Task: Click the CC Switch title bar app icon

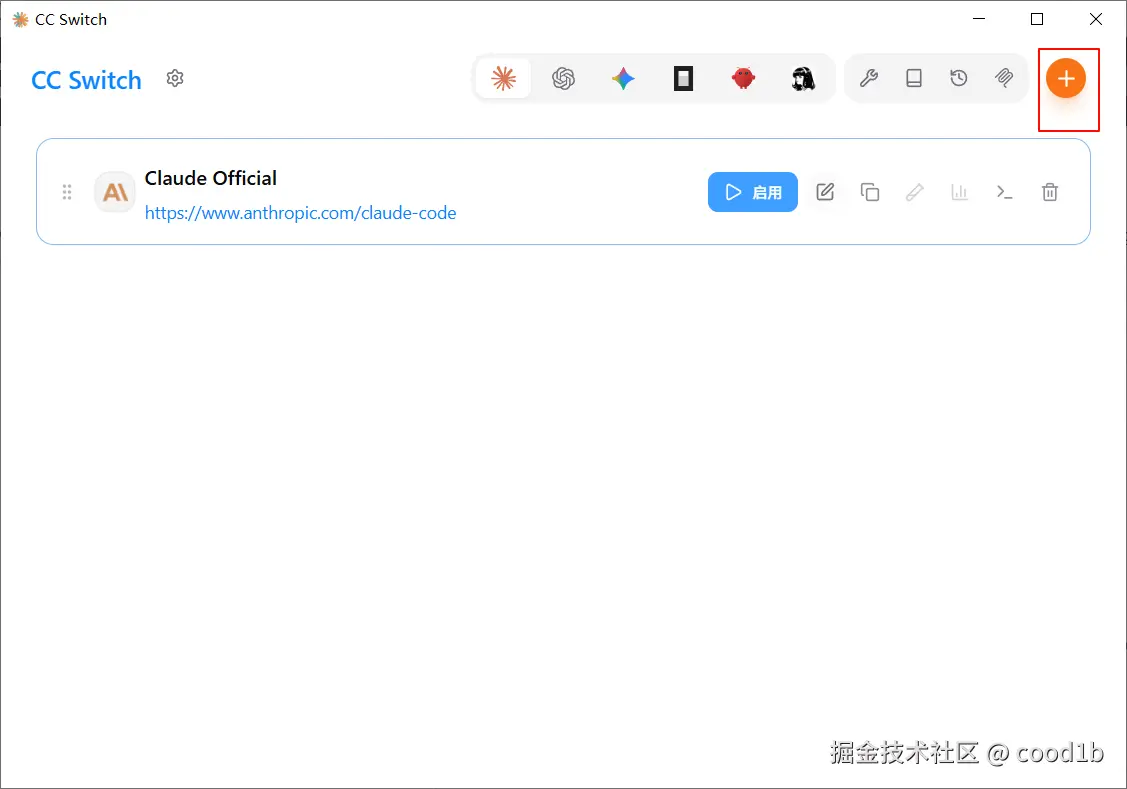Action: 21,19
